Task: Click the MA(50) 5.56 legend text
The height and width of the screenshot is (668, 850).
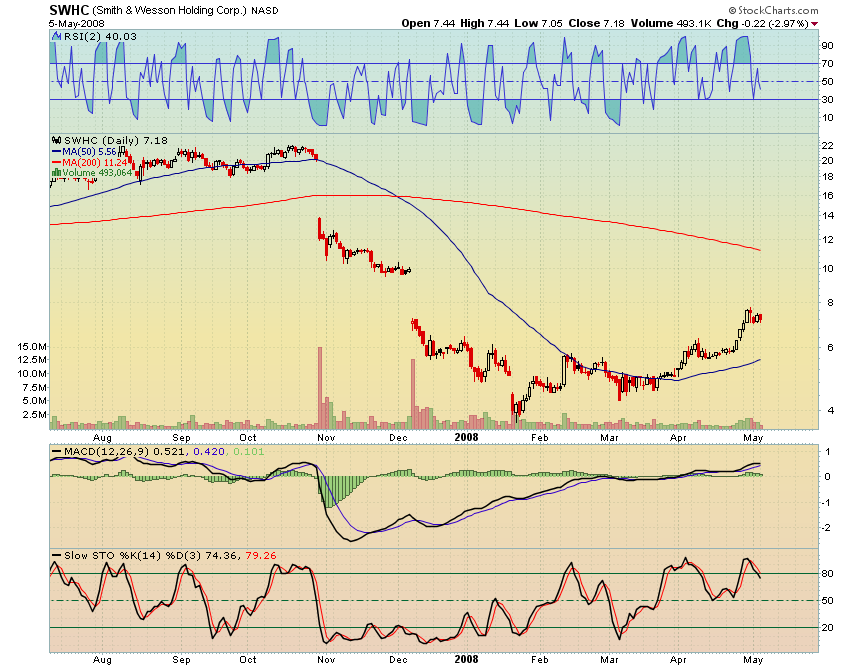Action: (x=89, y=152)
